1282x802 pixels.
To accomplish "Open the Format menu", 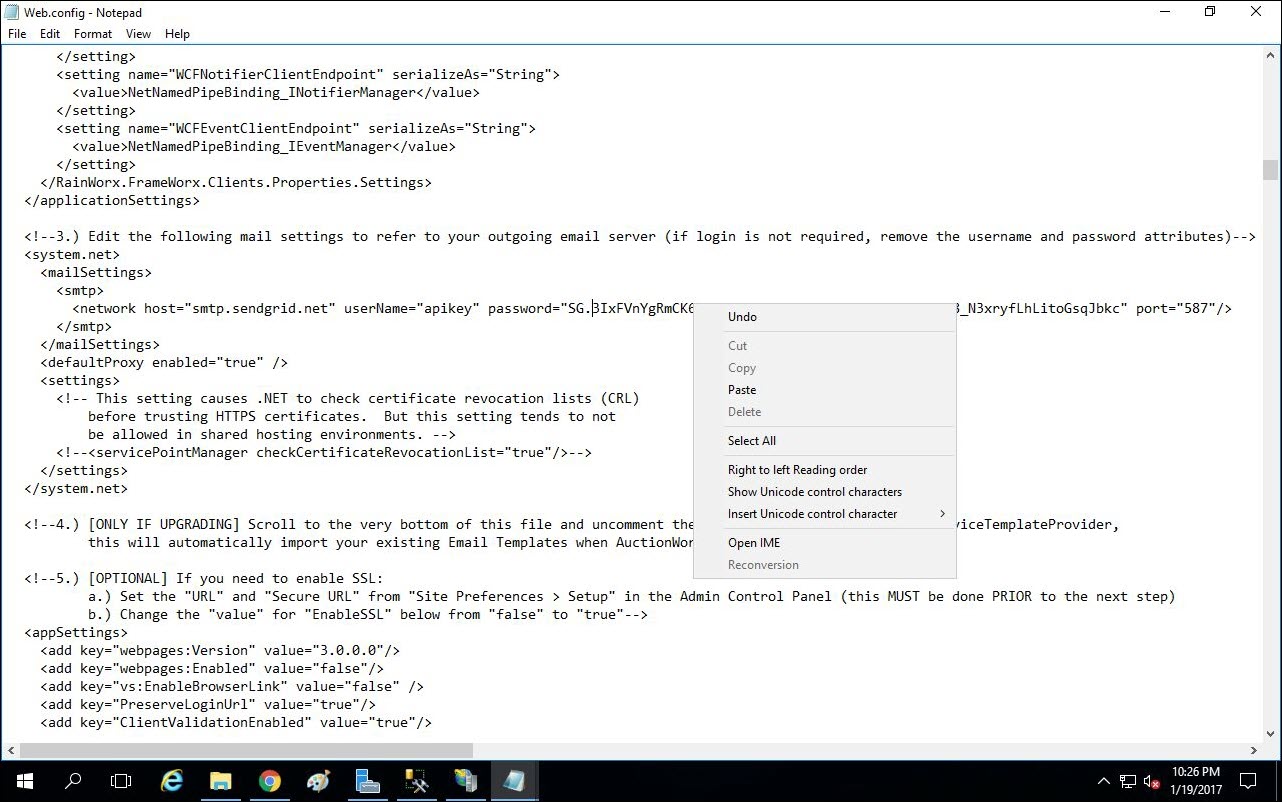I will (93, 34).
